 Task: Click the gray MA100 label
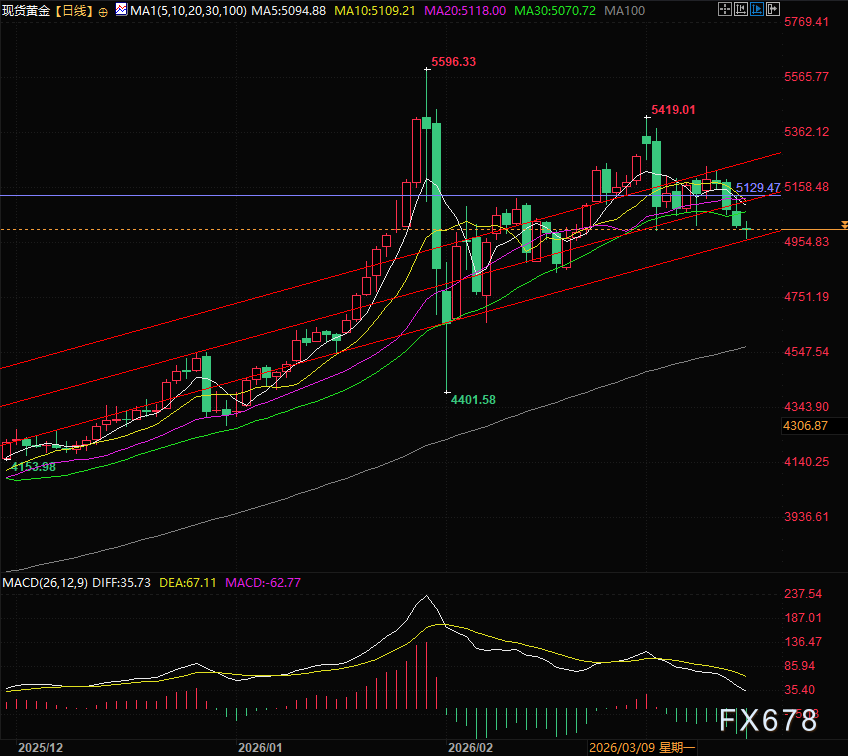(x=624, y=10)
